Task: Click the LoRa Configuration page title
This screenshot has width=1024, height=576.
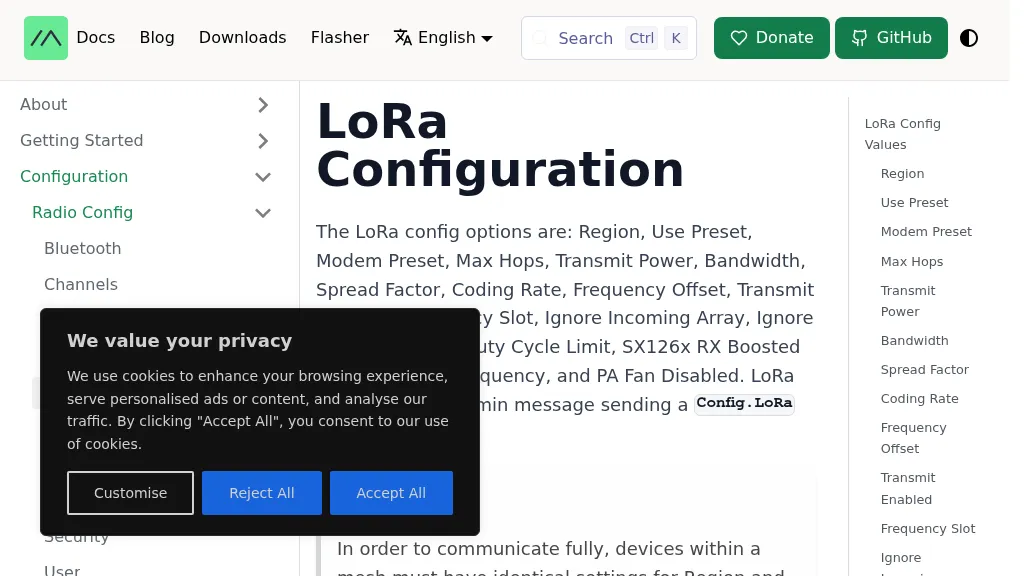Action: coord(500,146)
